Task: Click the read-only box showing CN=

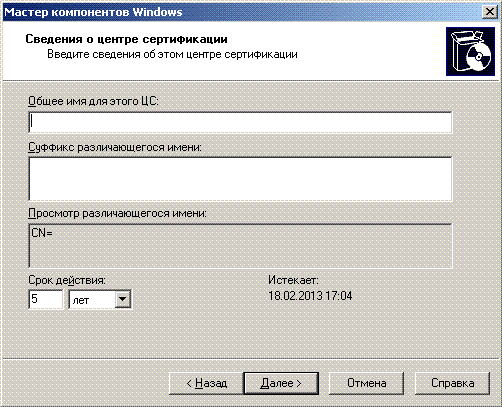Action: click(x=240, y=246)
